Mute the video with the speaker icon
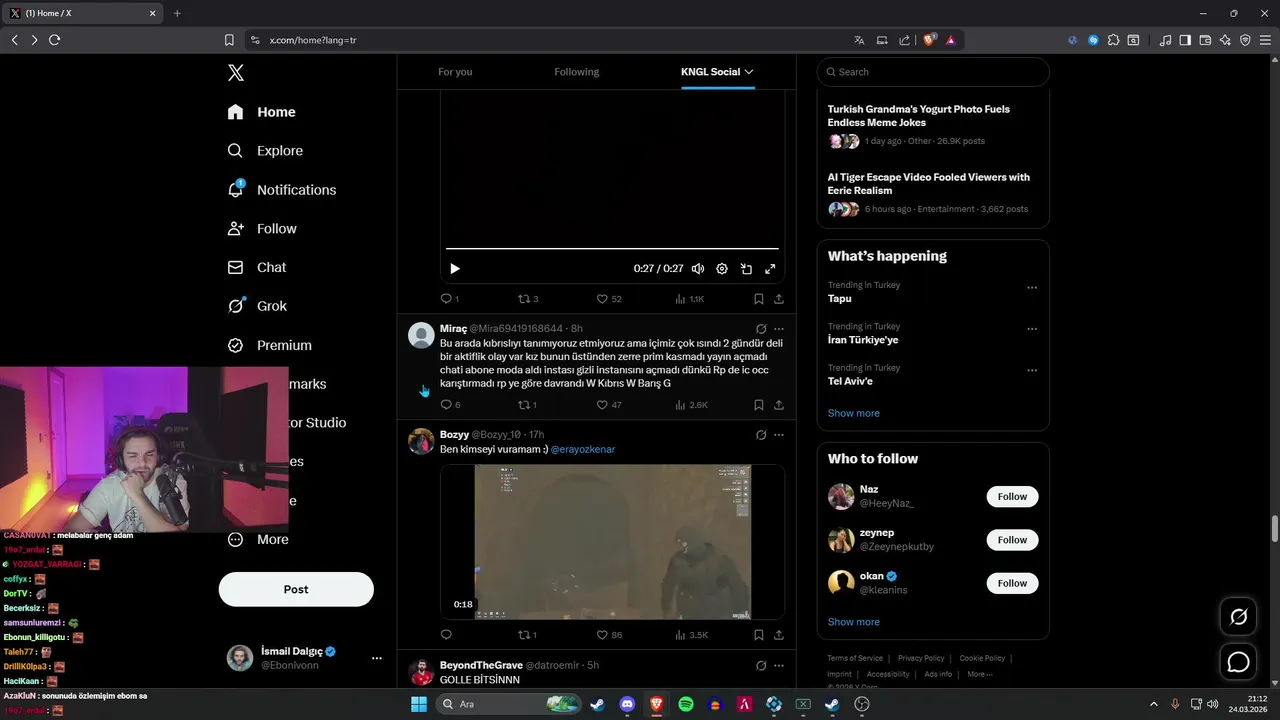The image size is (1280, 720). pos(698,269)
